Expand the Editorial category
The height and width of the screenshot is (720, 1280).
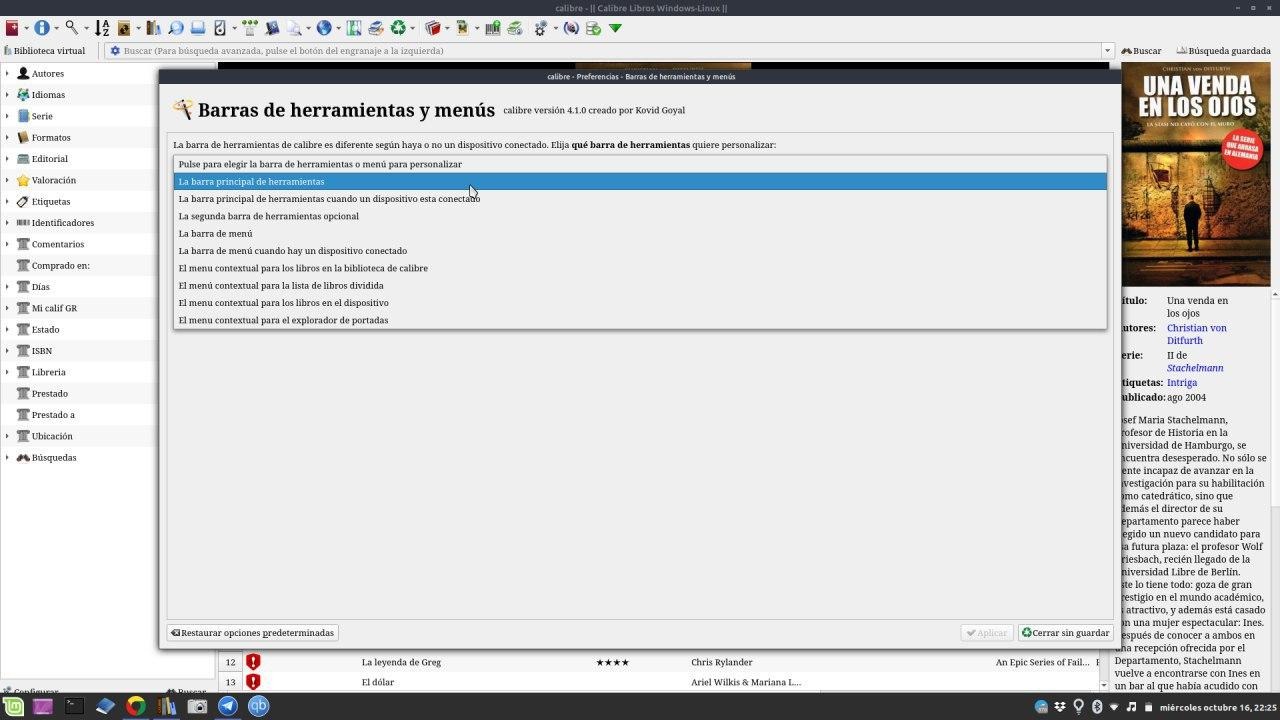[7, 158]
